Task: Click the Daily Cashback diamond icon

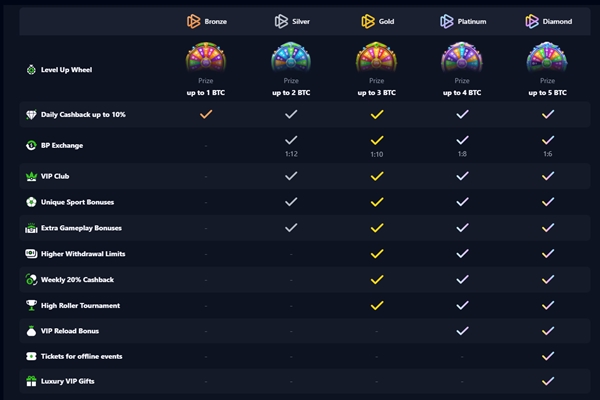Action: point(31,114)
